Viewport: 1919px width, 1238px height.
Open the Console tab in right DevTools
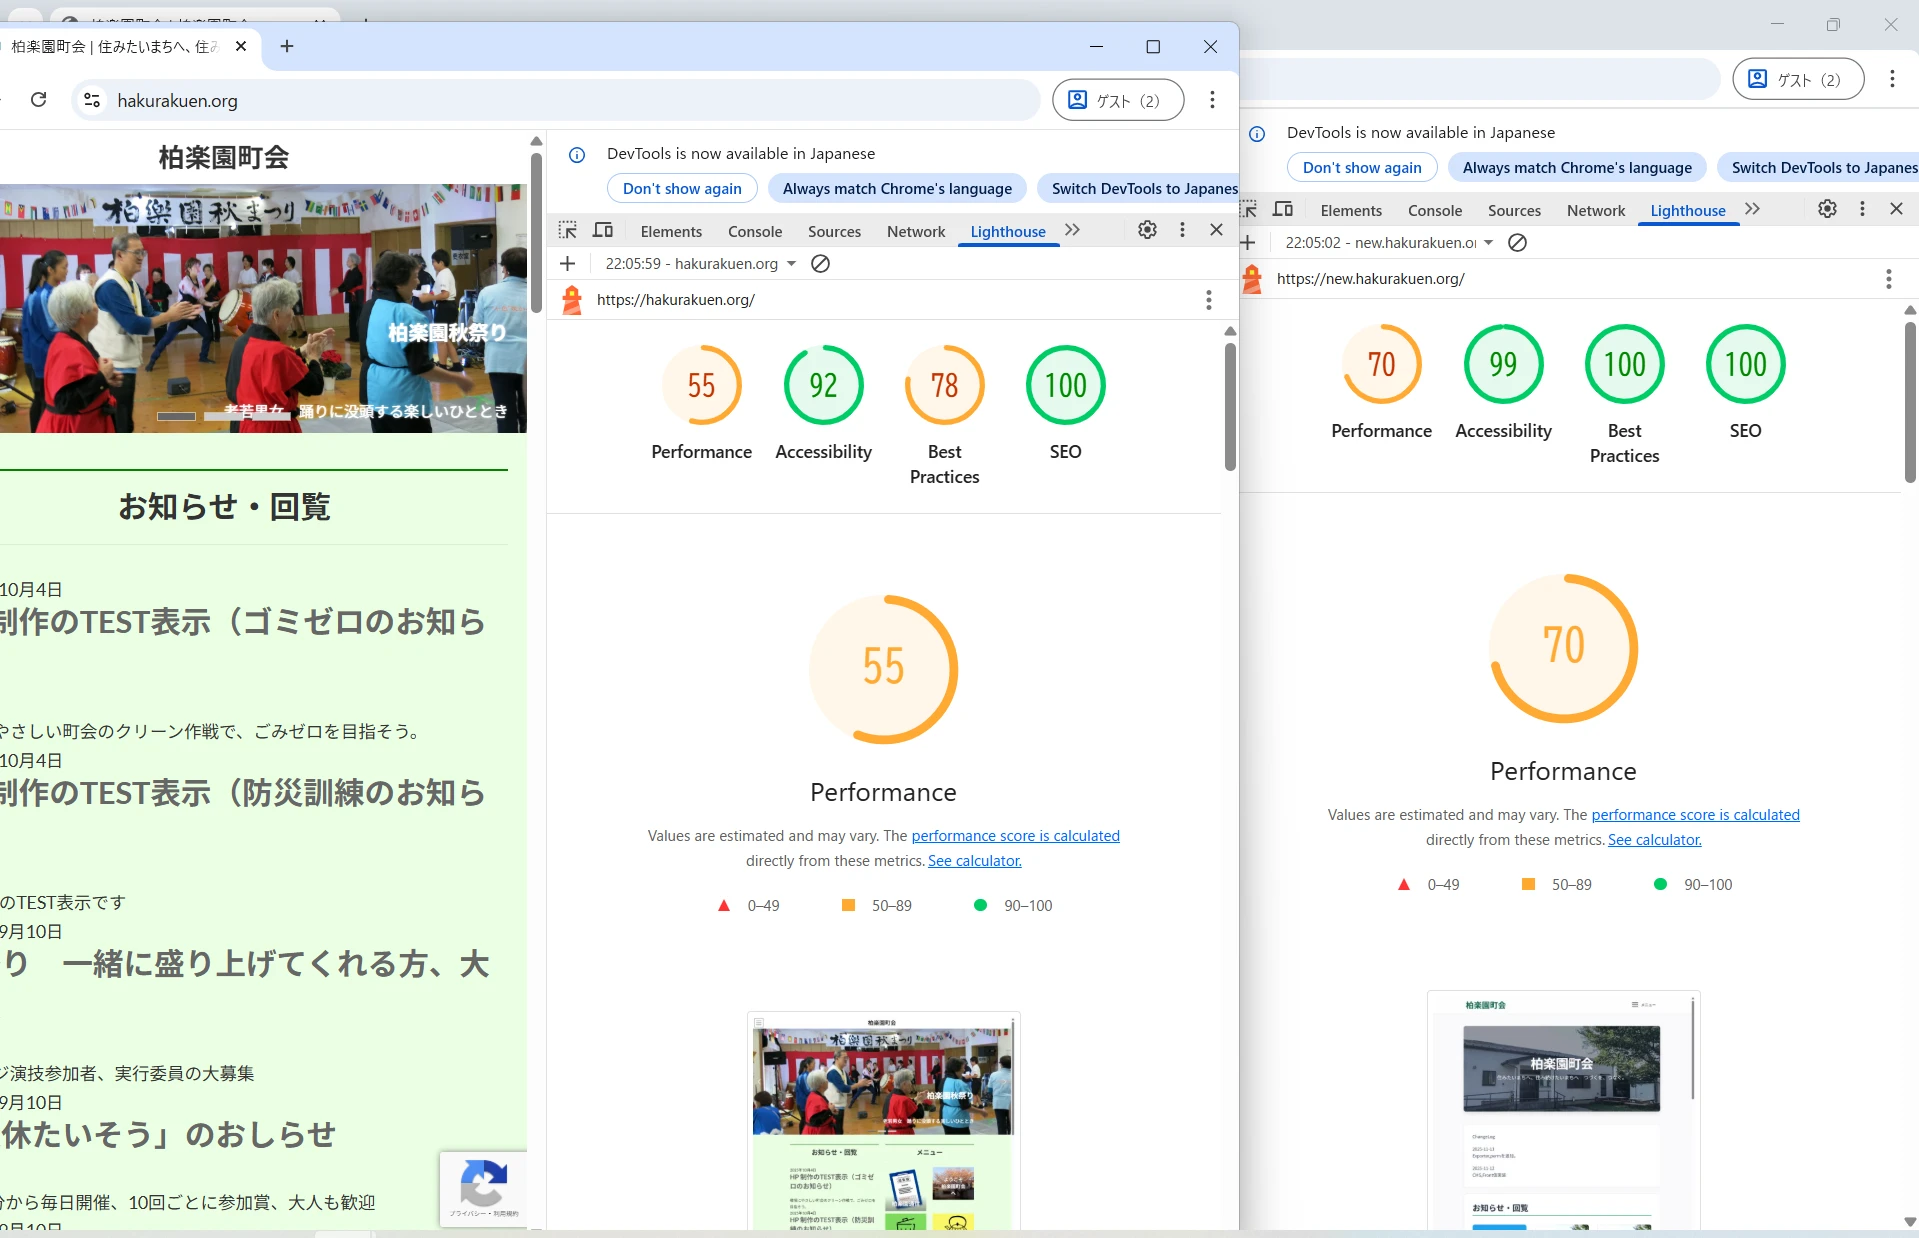[x=1434, y=211]
